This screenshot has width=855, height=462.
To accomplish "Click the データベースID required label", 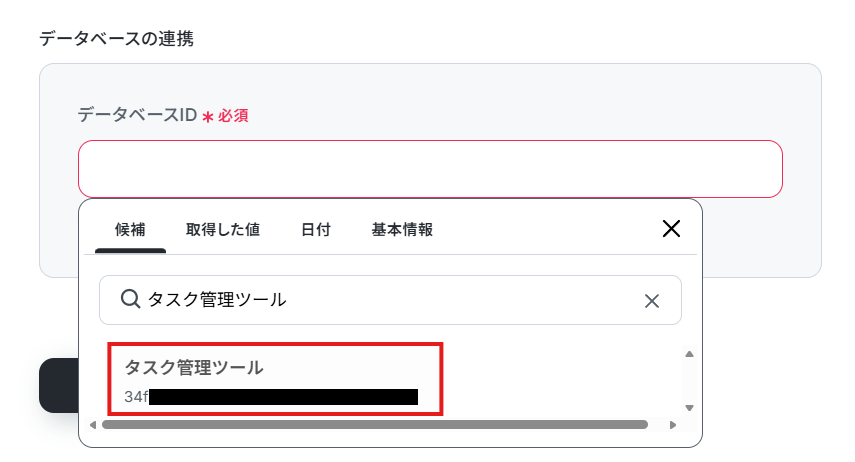I will point(162,115).
